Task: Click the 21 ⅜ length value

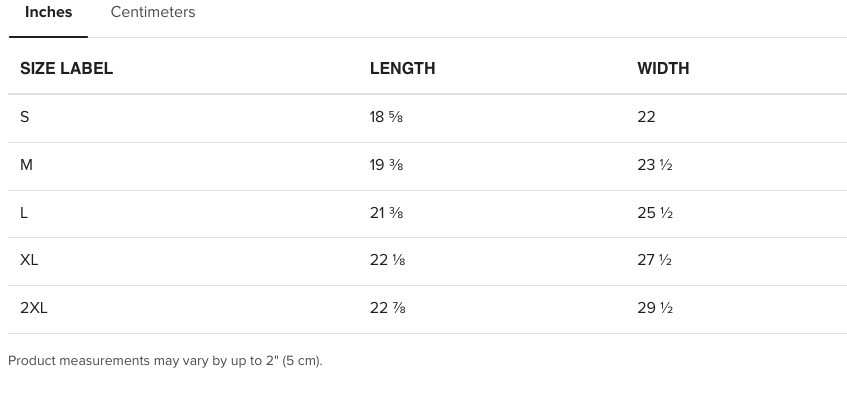Action: click(x=386, y=213)
